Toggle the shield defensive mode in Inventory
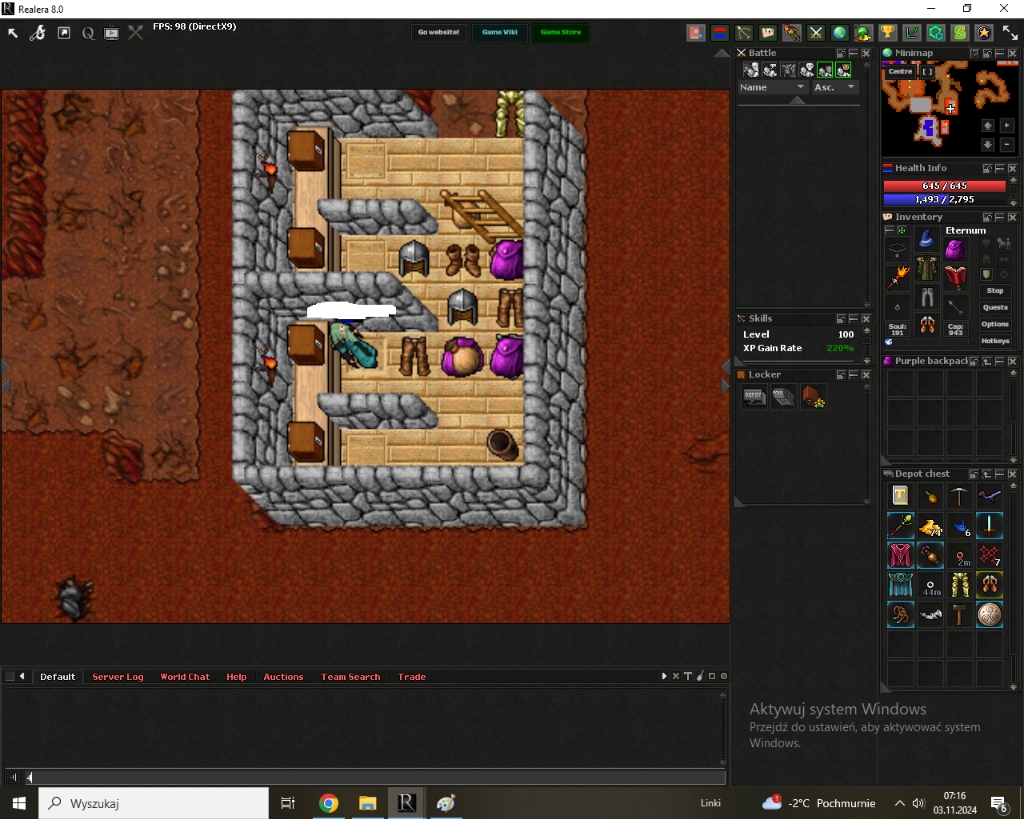The image size is (1024, 819). click(986, 274)
